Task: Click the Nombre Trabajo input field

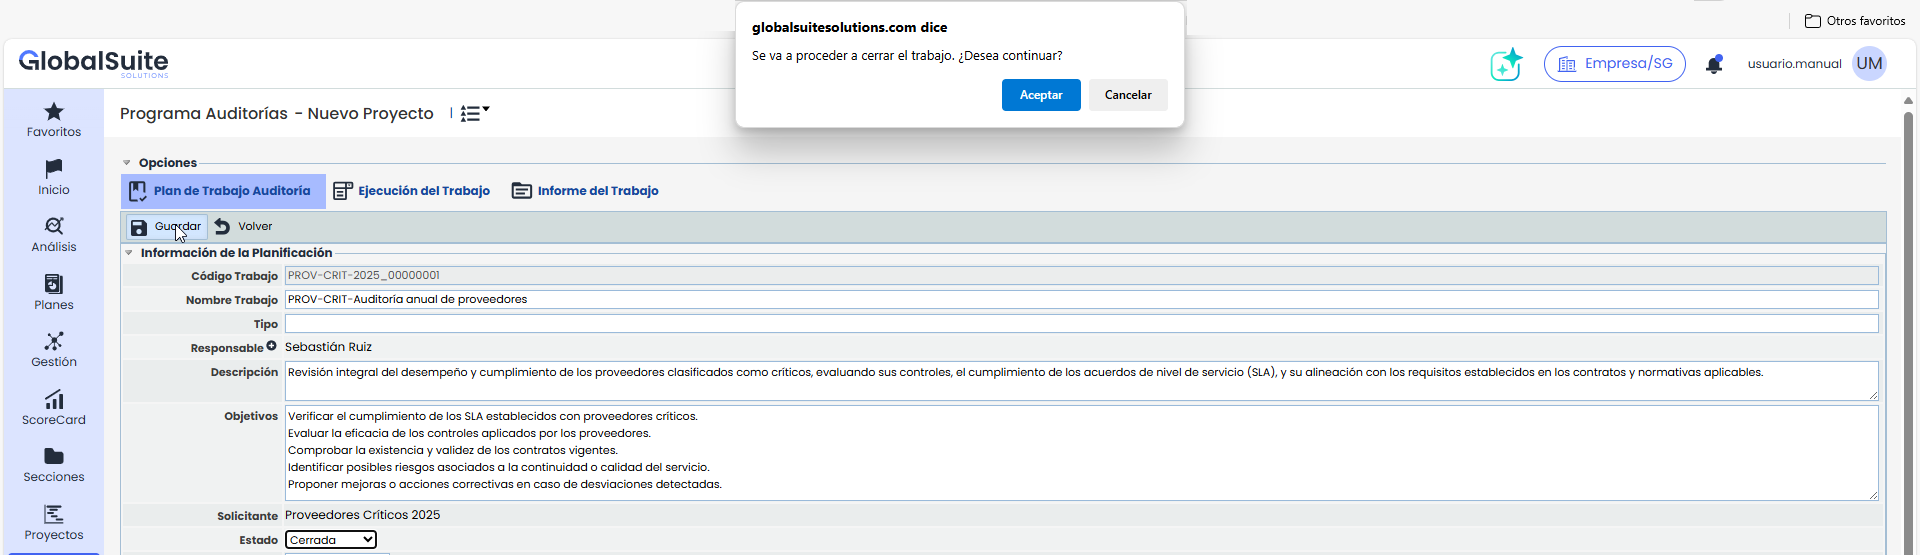Action: pos(1080,299)
